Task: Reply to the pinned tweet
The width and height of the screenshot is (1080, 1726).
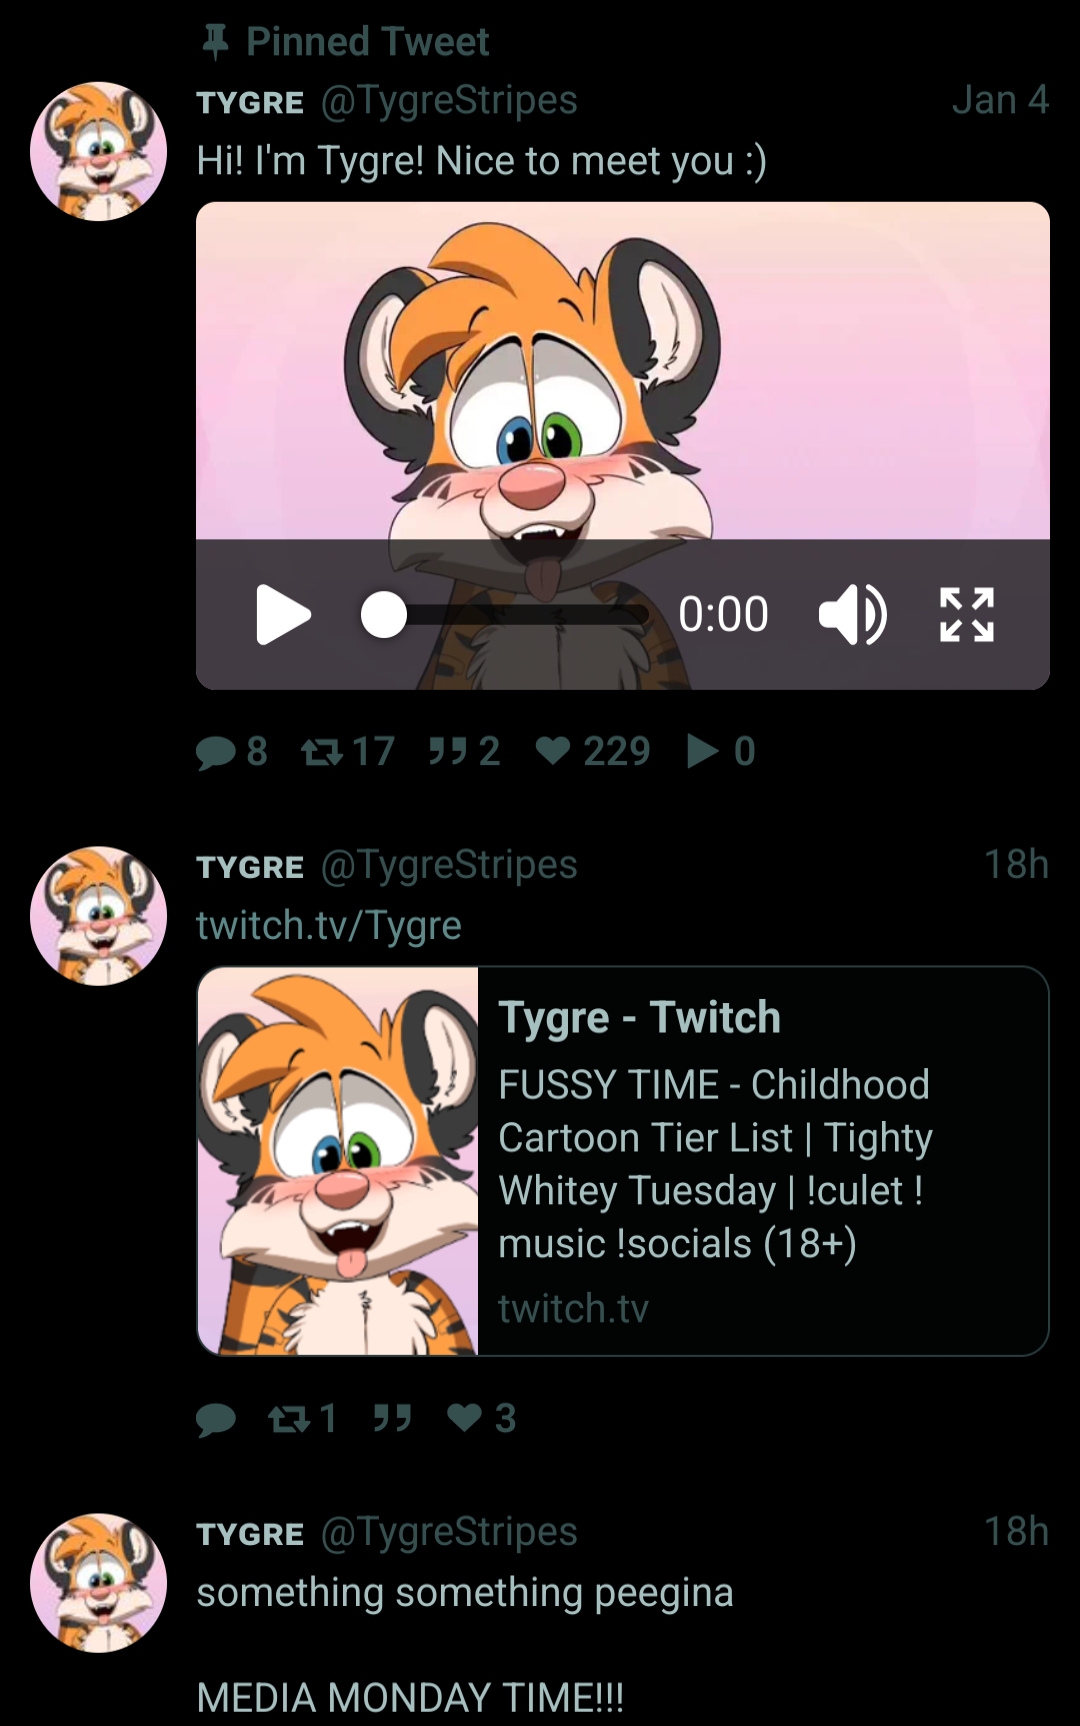Action: [216, 751]
